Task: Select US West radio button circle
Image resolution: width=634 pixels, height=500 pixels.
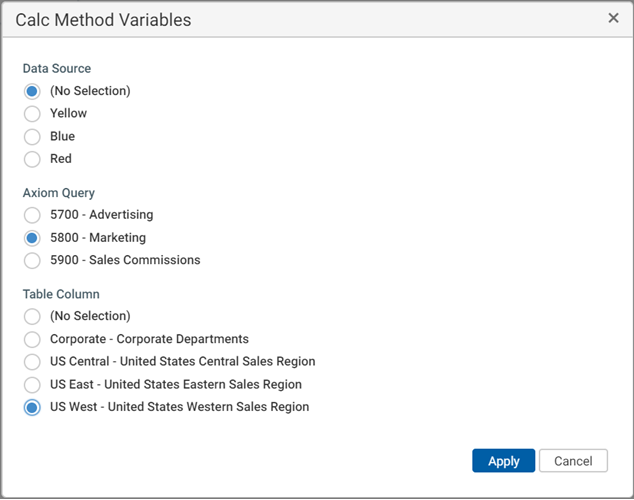Action: point(32,407)
